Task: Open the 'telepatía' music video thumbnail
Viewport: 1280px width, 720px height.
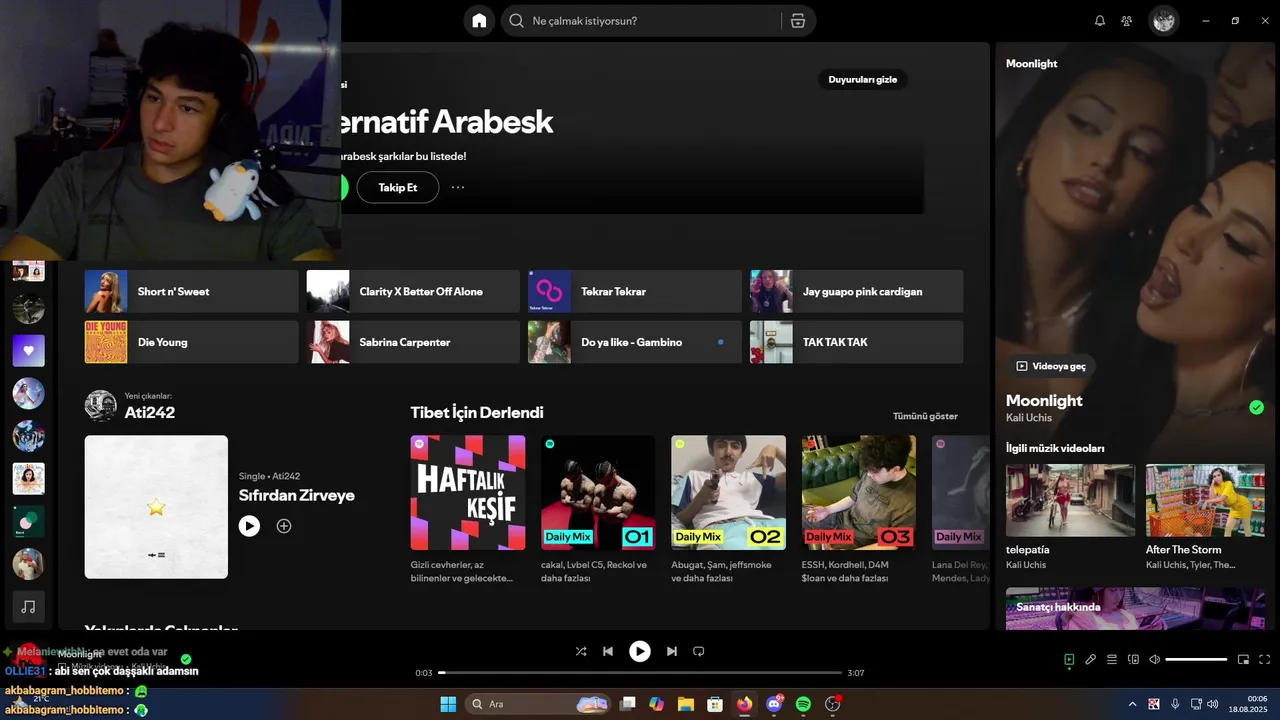Action: [x=1070, y=500]
